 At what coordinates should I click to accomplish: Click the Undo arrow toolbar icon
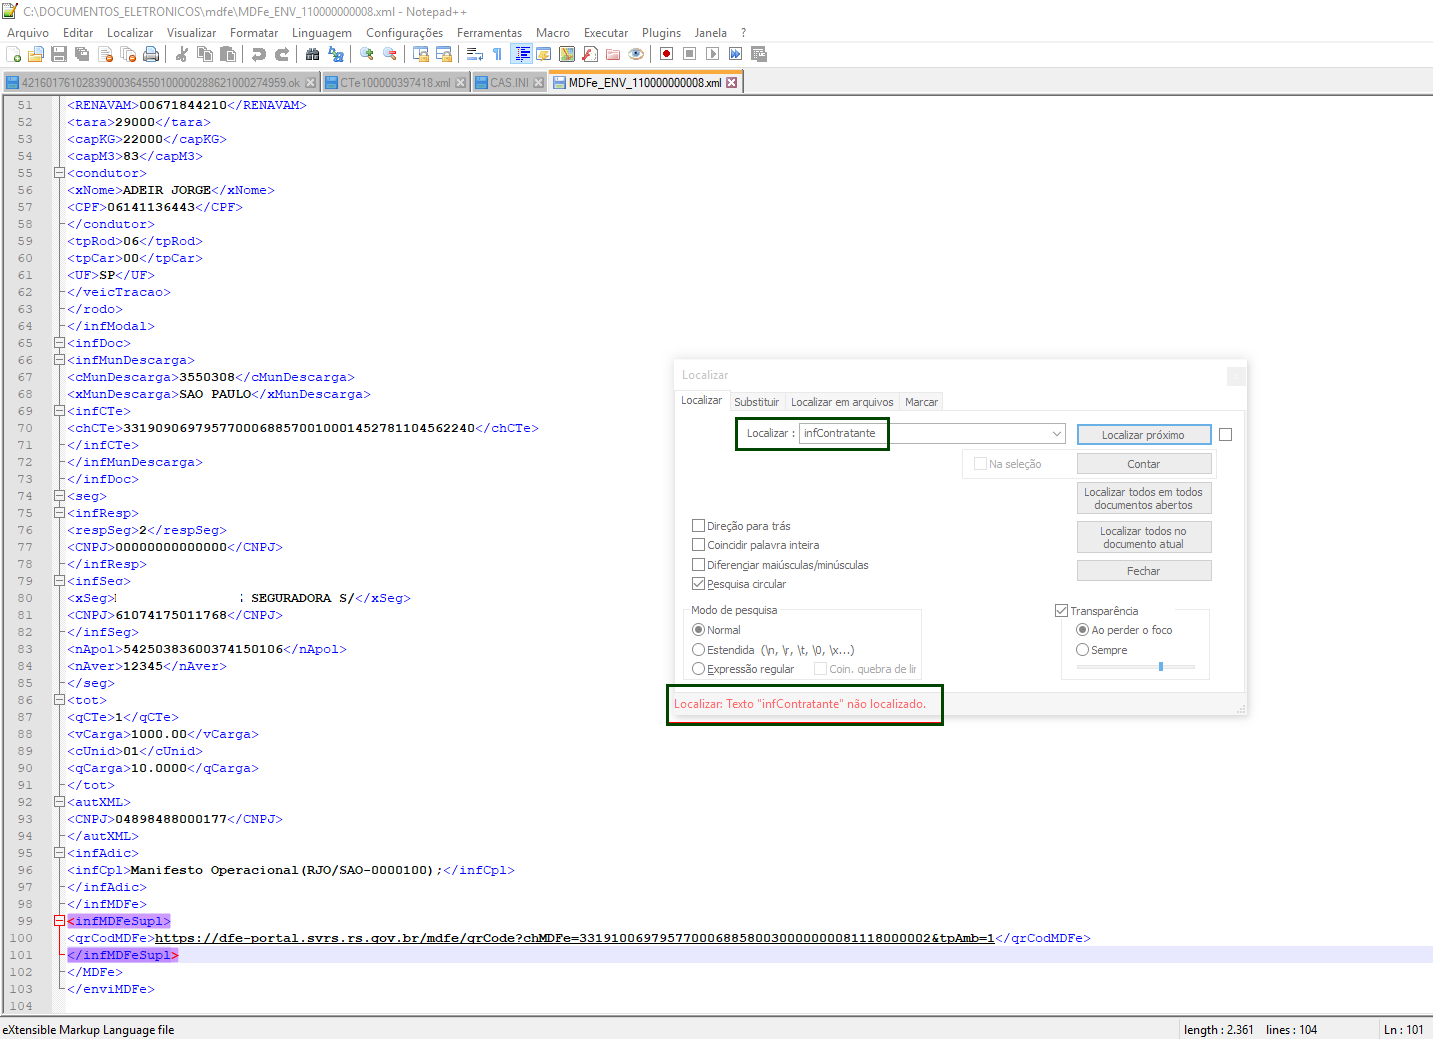point(259,54)
